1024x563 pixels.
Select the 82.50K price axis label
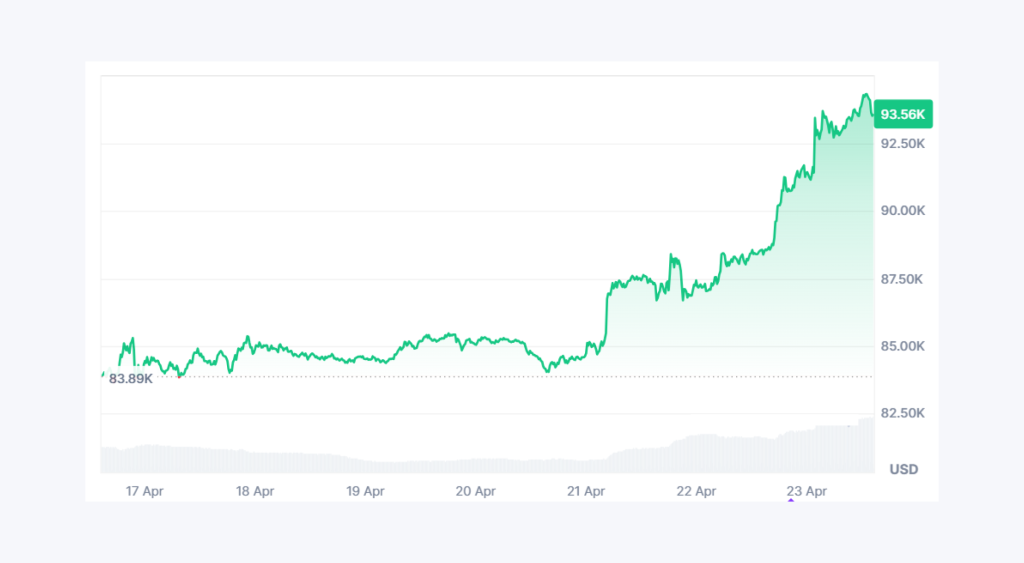(903, 413)
